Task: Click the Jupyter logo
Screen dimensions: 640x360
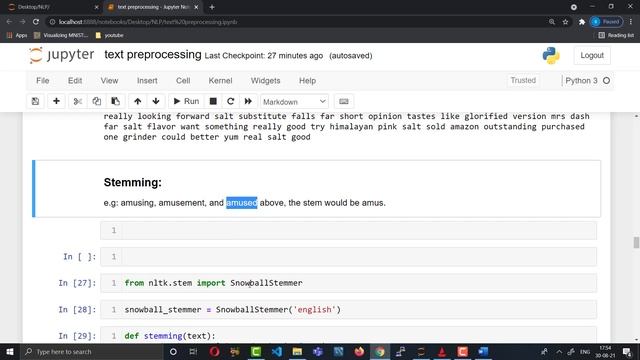Action: point(62,55)
